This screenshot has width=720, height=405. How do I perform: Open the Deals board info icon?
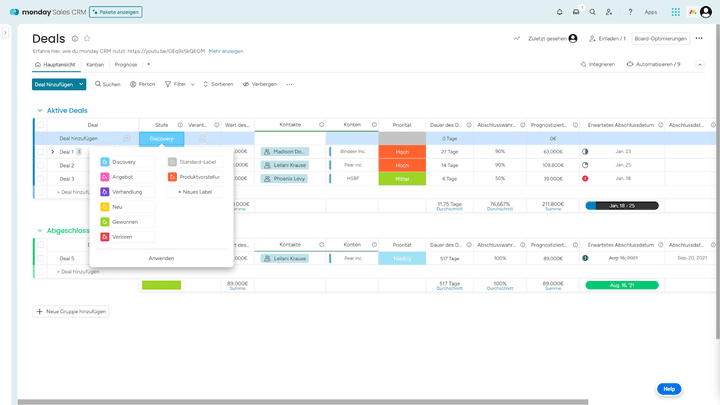point(75,39)
